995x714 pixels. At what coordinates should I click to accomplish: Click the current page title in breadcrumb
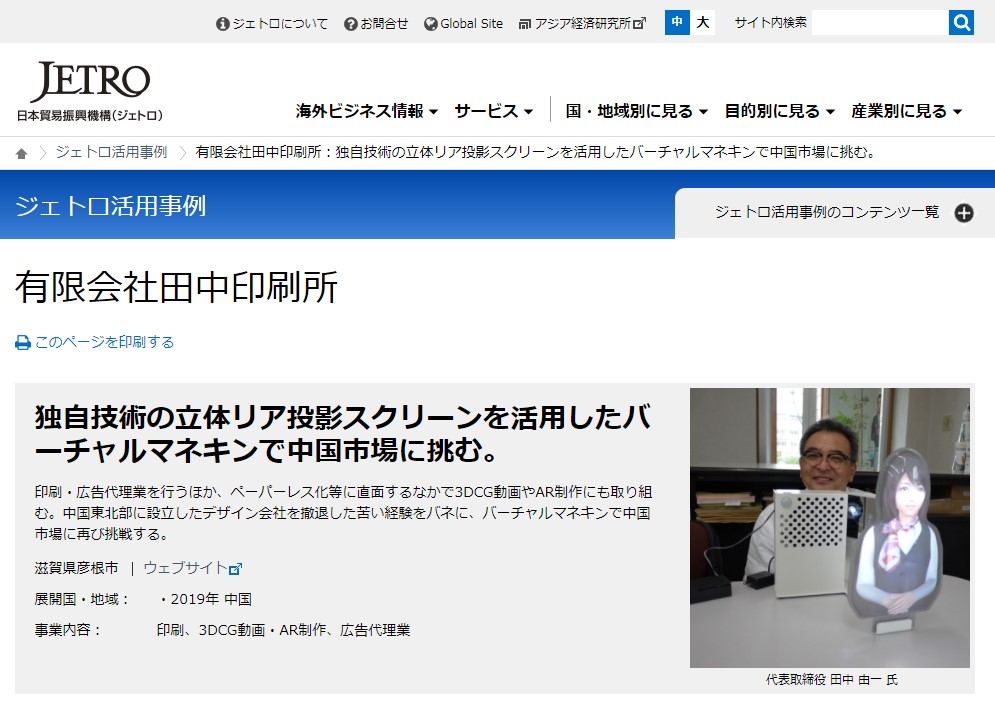[x=537, y=152]
